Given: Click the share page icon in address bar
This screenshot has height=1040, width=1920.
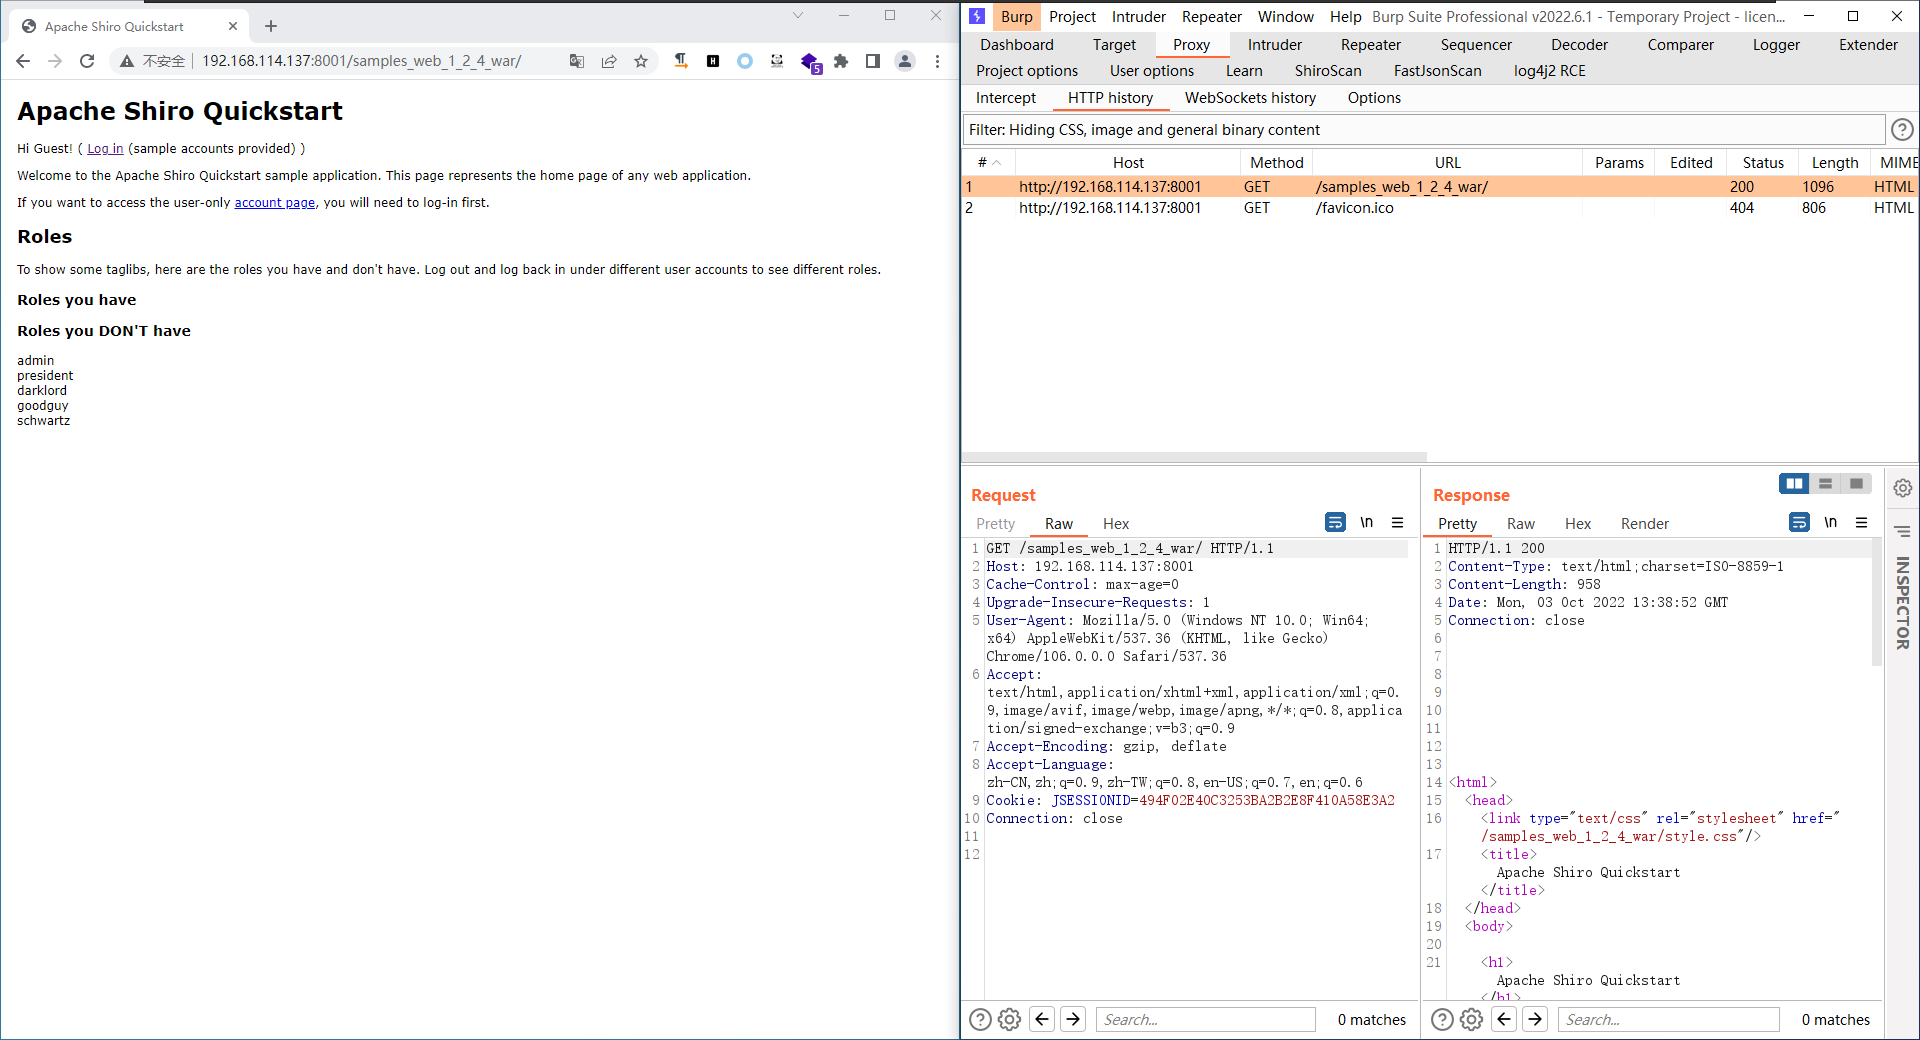Looking at the screenshot, I should (x=609, y=61).
